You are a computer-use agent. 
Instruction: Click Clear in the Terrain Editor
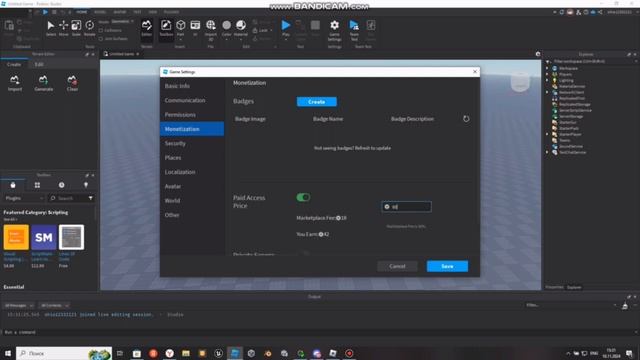pos(72,83)
